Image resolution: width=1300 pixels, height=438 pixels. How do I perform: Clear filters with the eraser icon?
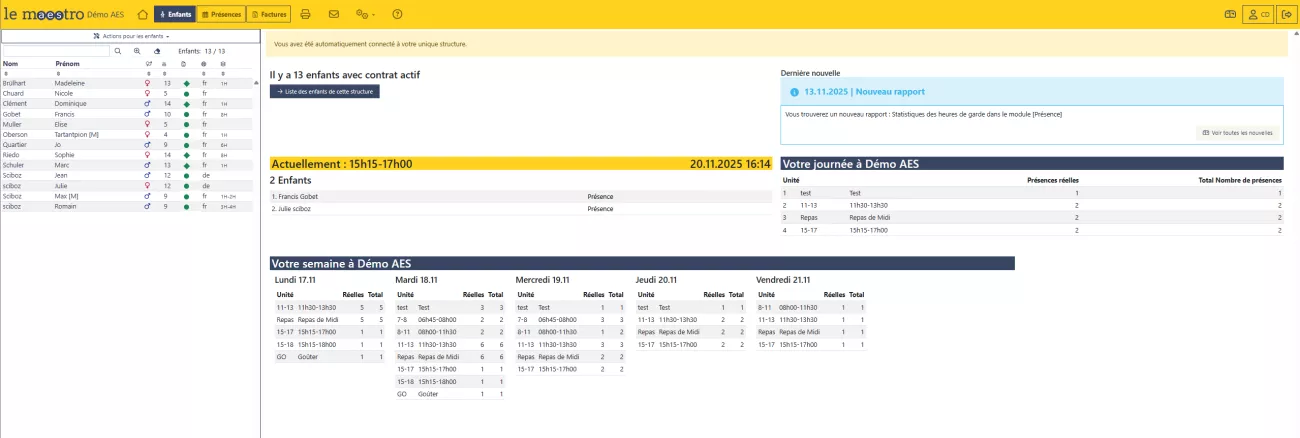click(157, 50)
